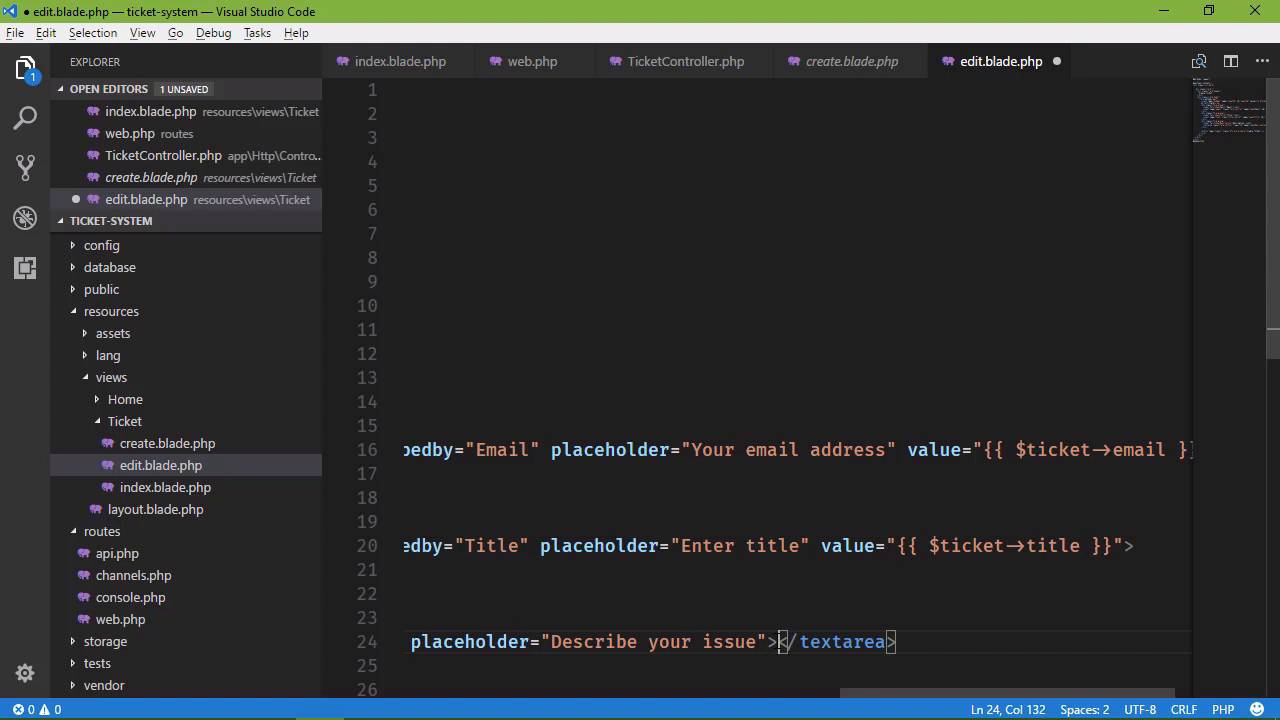The height and width of the screenshot is (720, 1280).
Task: Open web.php in the routes folder
Action: point(120,619)
